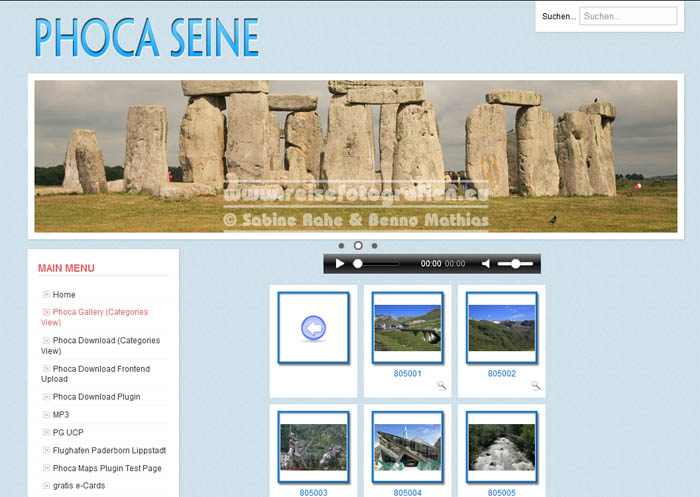Focus the Suchen search field
Viewport: 700px width, 497px height.
pyautogui.click(x=628, y=16)
